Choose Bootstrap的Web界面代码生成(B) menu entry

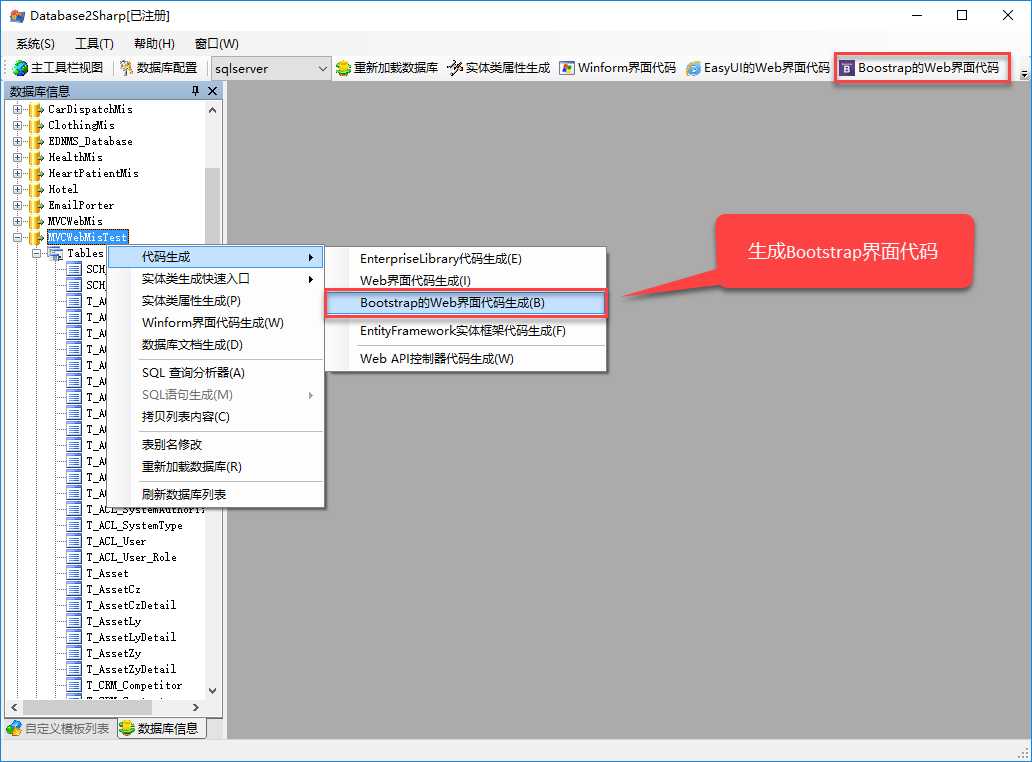(x=465, y=303)
